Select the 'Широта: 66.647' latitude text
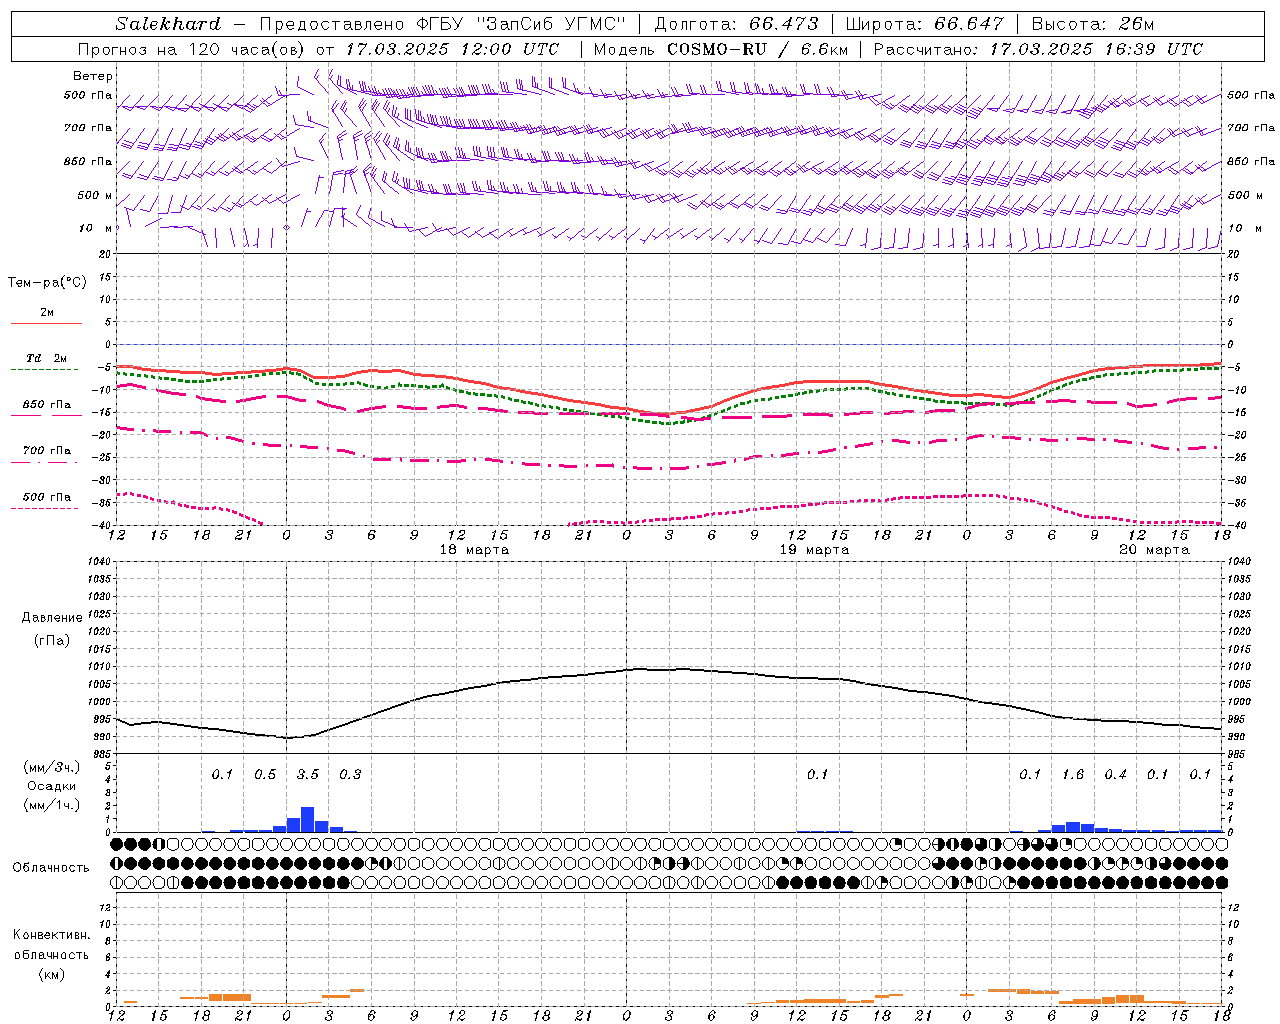This screenshot has width=1280, height=1024. (x=924, y=24)
